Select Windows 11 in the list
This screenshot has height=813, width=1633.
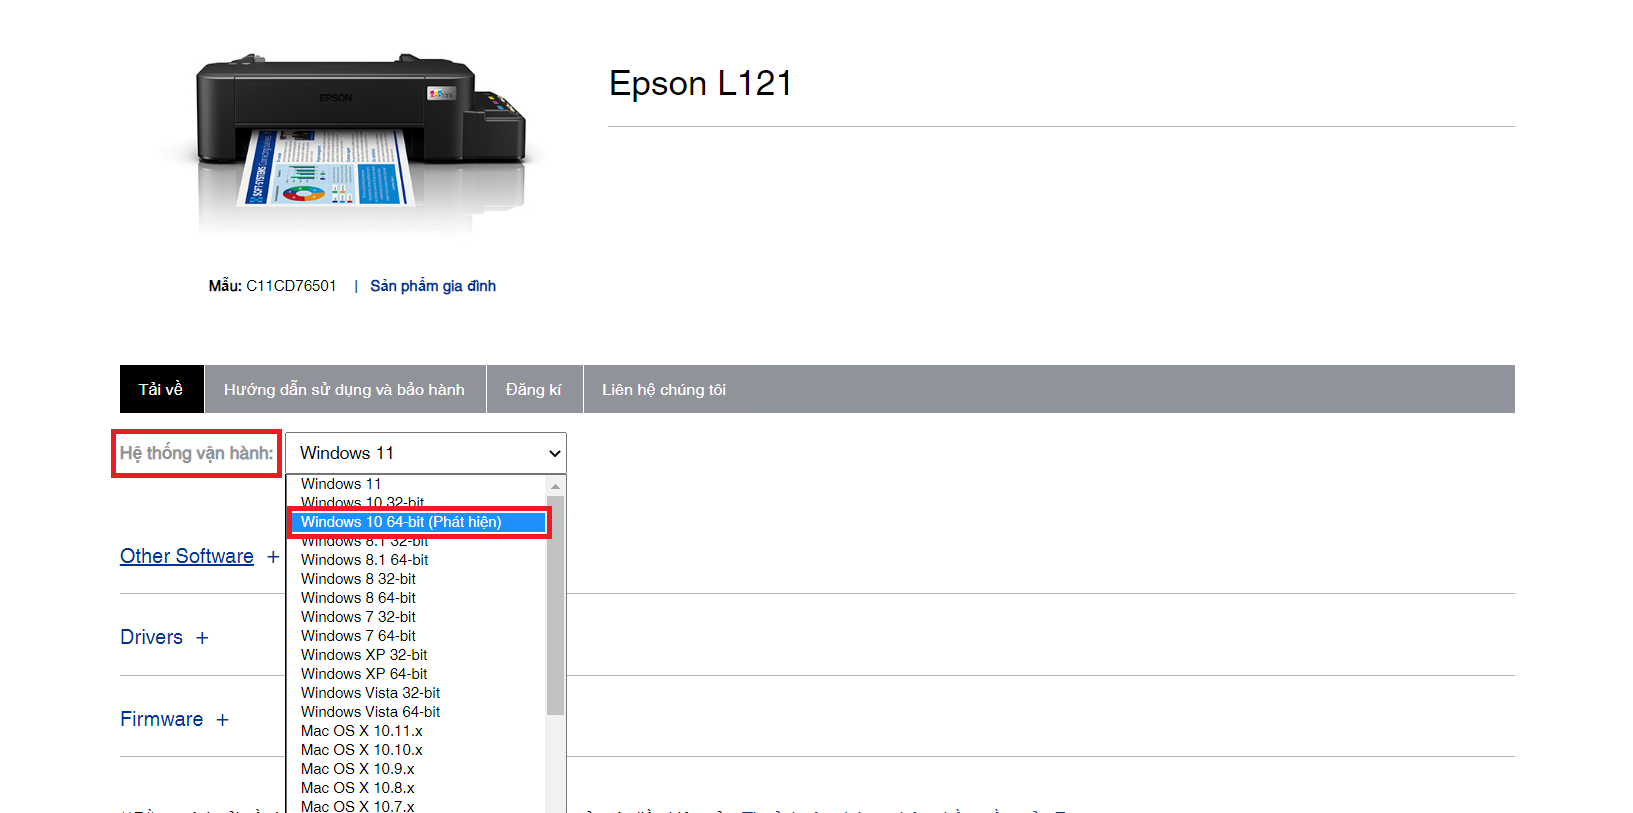[416, 484]
